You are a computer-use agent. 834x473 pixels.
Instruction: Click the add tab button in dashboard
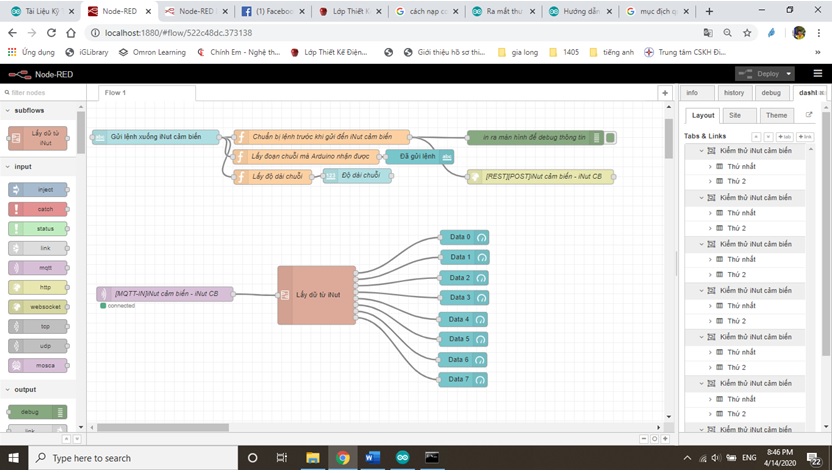click(x=783, y=136)
